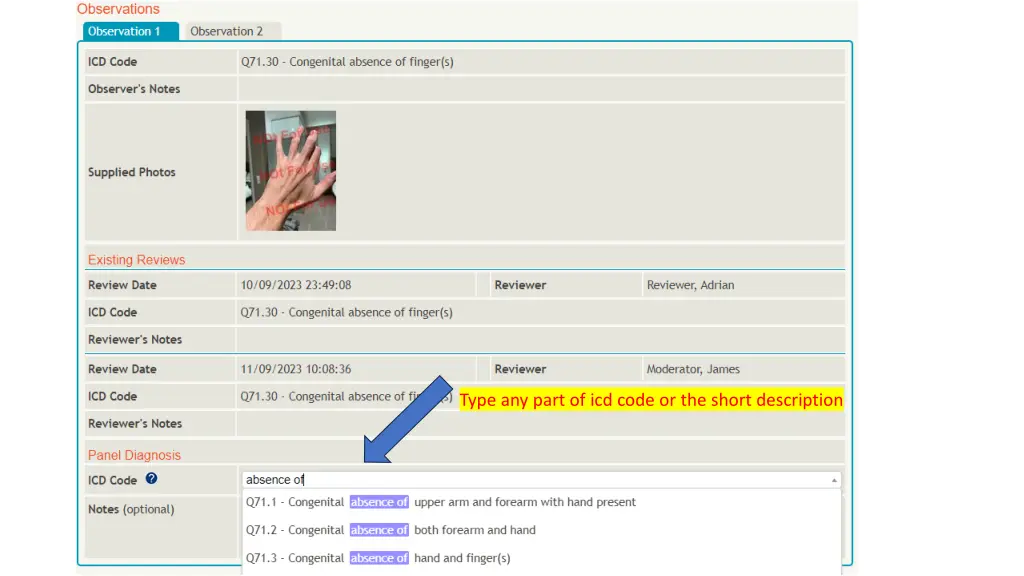Click reviewer name Moderator, James

tap(693, 369)
